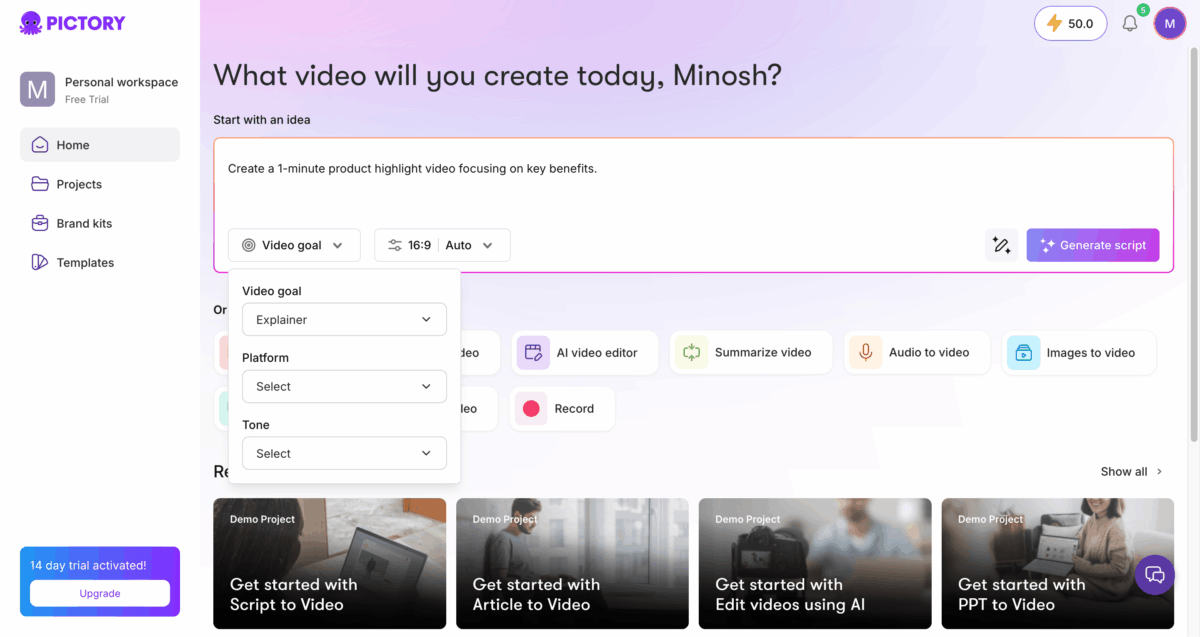Open the notifications bell

tap(1130, 23)
